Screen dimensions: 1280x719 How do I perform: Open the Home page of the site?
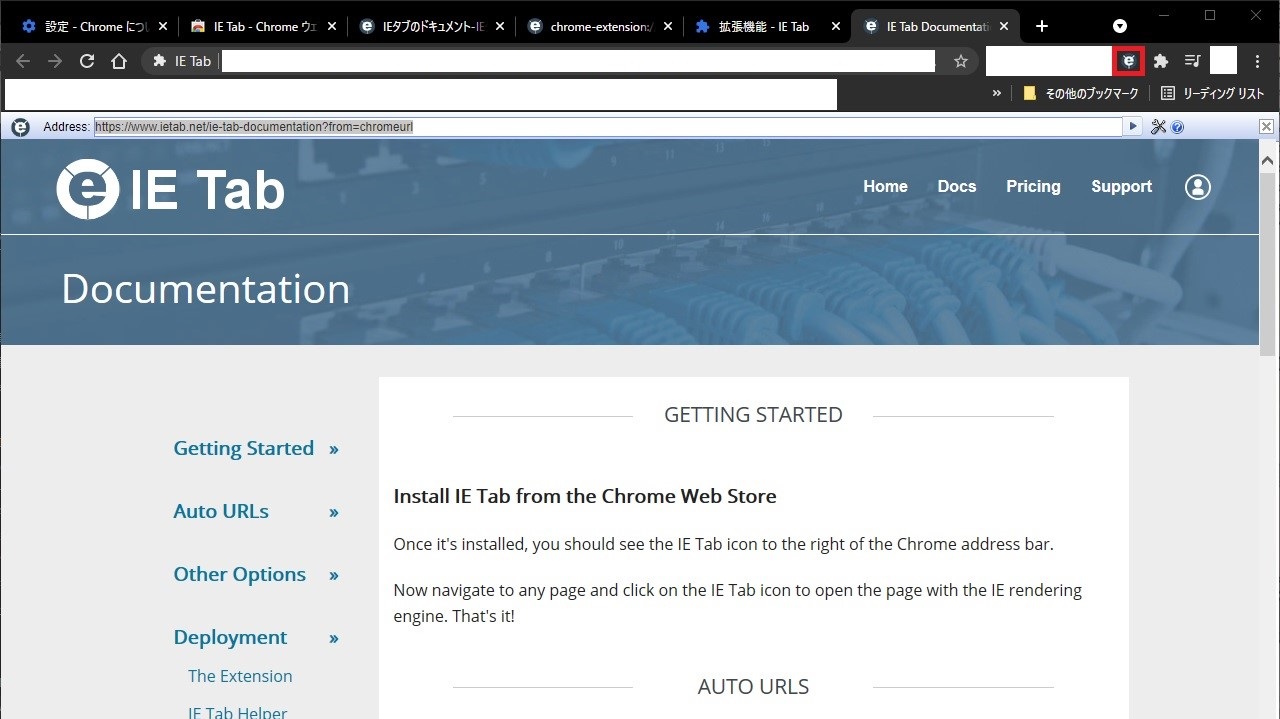click(x=885, y=187)
